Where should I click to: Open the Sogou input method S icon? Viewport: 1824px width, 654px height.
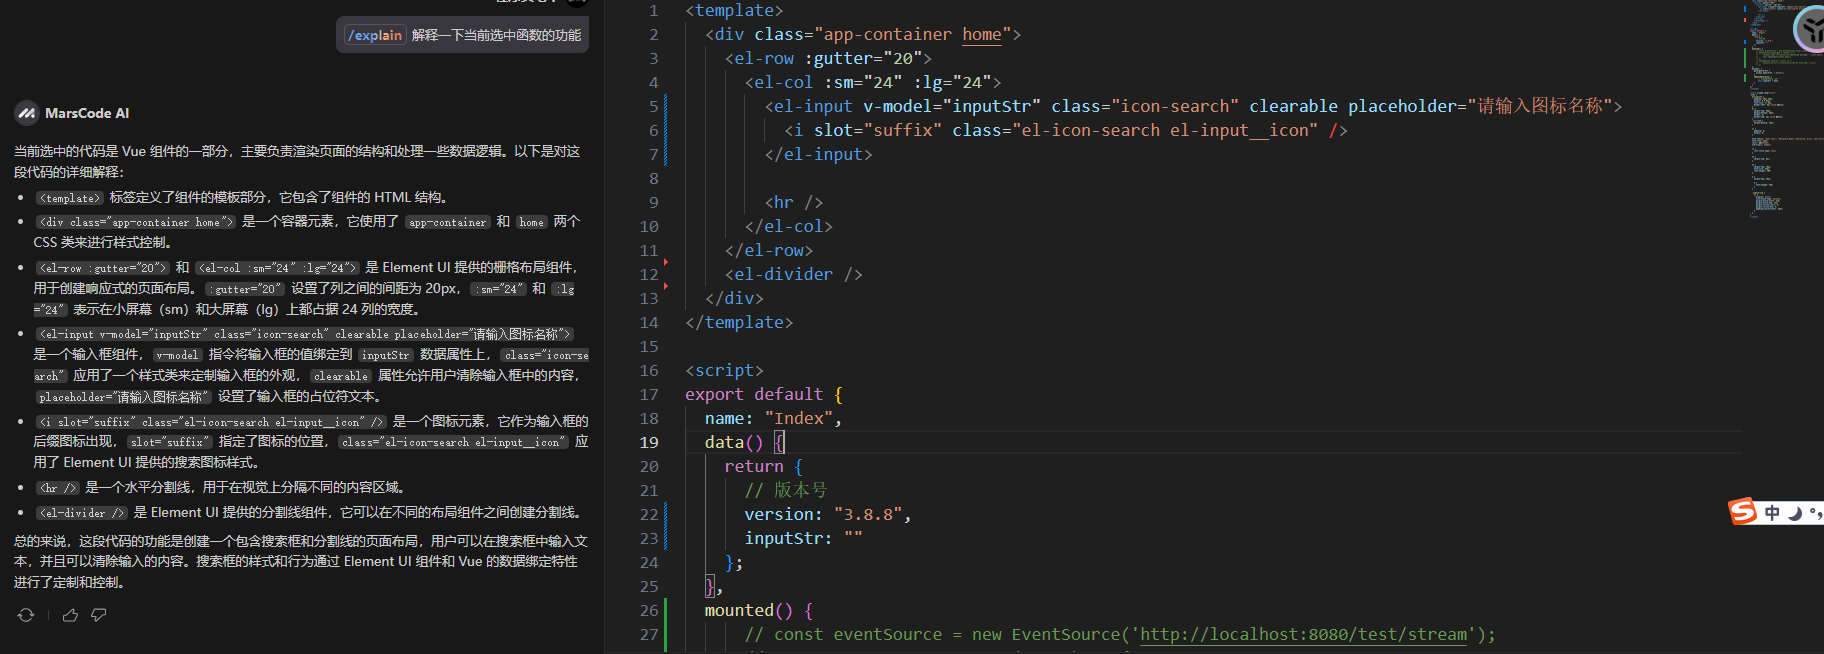(x=1743, y=512)
